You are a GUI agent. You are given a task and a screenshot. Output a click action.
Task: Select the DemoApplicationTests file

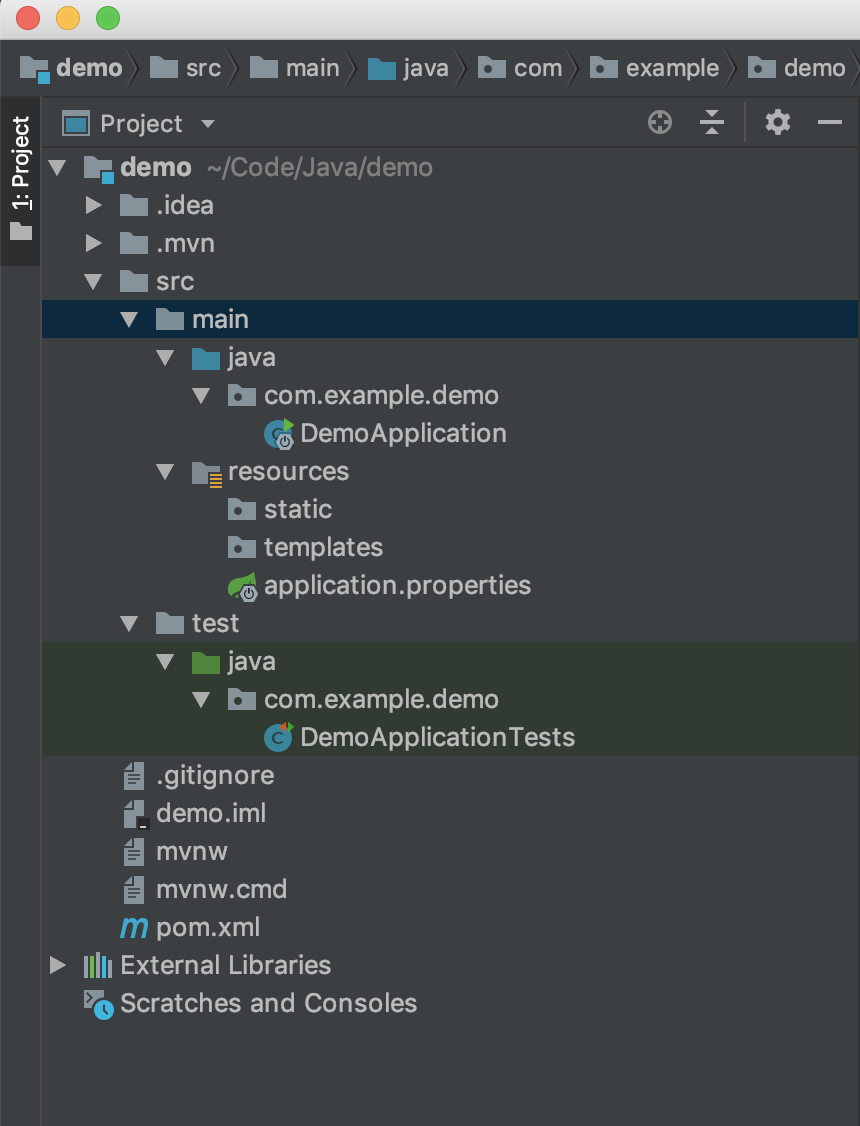pos(437,738)
